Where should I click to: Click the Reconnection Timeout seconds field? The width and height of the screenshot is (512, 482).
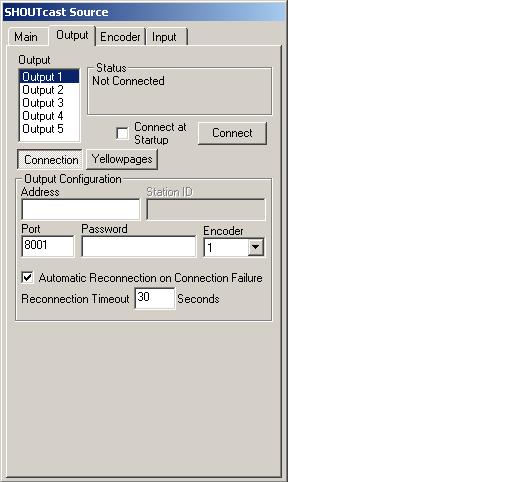pyautogui.click(x=155, y=298)
